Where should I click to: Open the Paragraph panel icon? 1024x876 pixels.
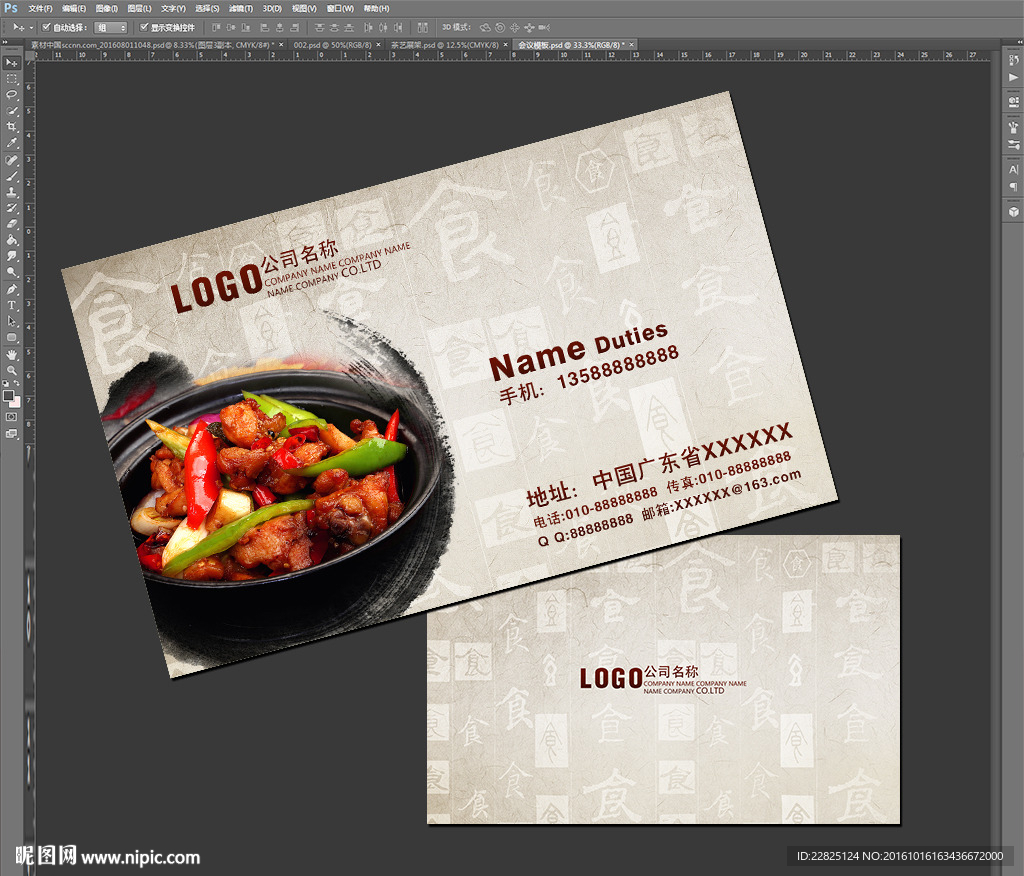coord(1014,186)
